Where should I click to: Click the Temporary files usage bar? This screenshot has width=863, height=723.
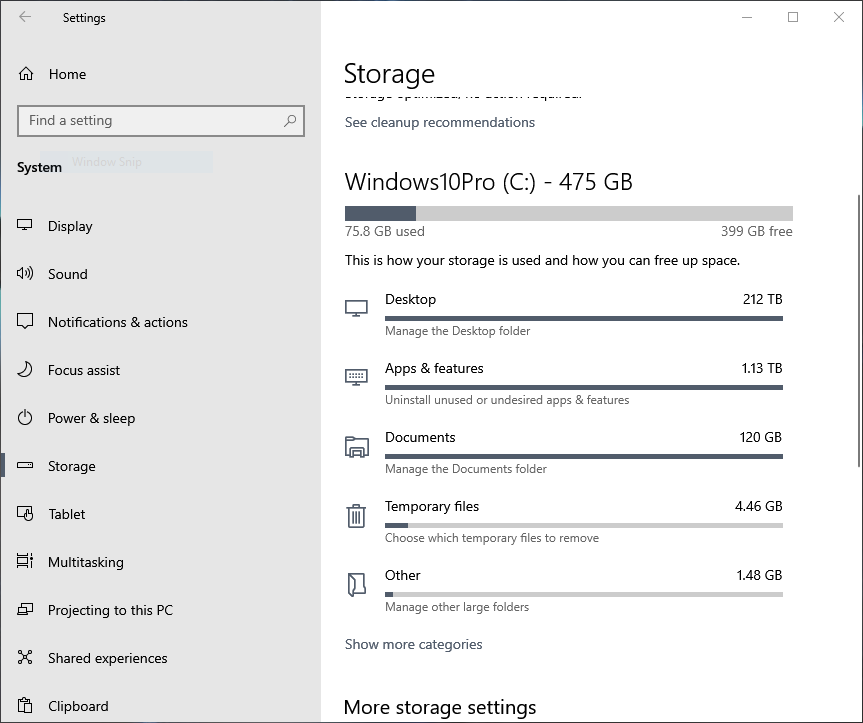583,525
